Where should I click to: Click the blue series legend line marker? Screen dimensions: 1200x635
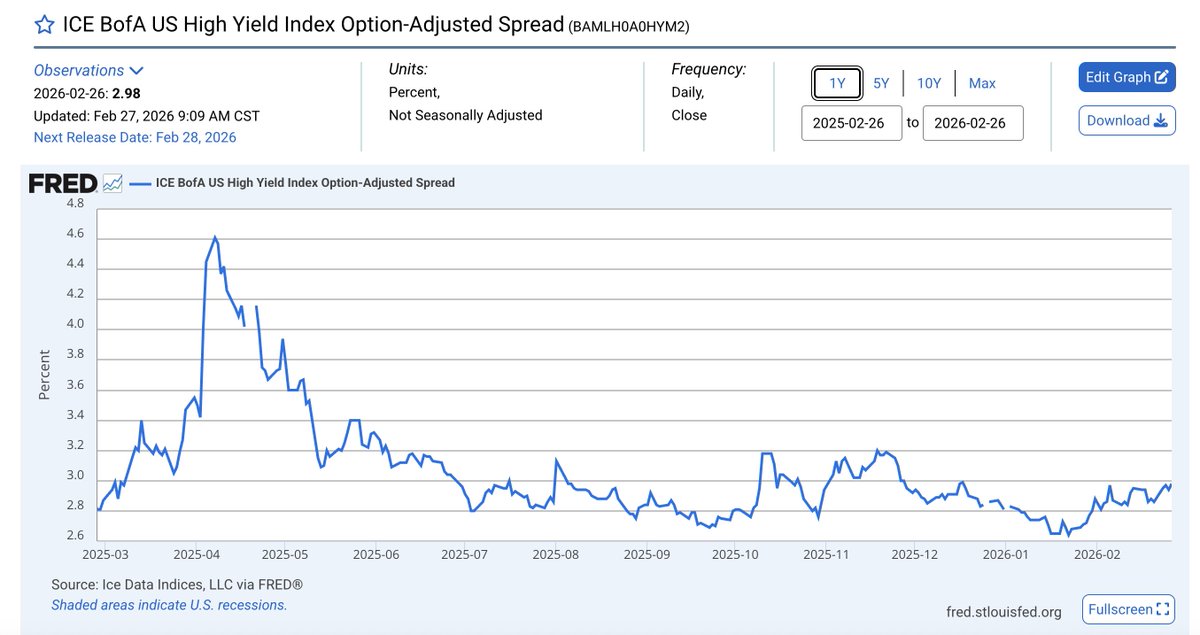140,183
